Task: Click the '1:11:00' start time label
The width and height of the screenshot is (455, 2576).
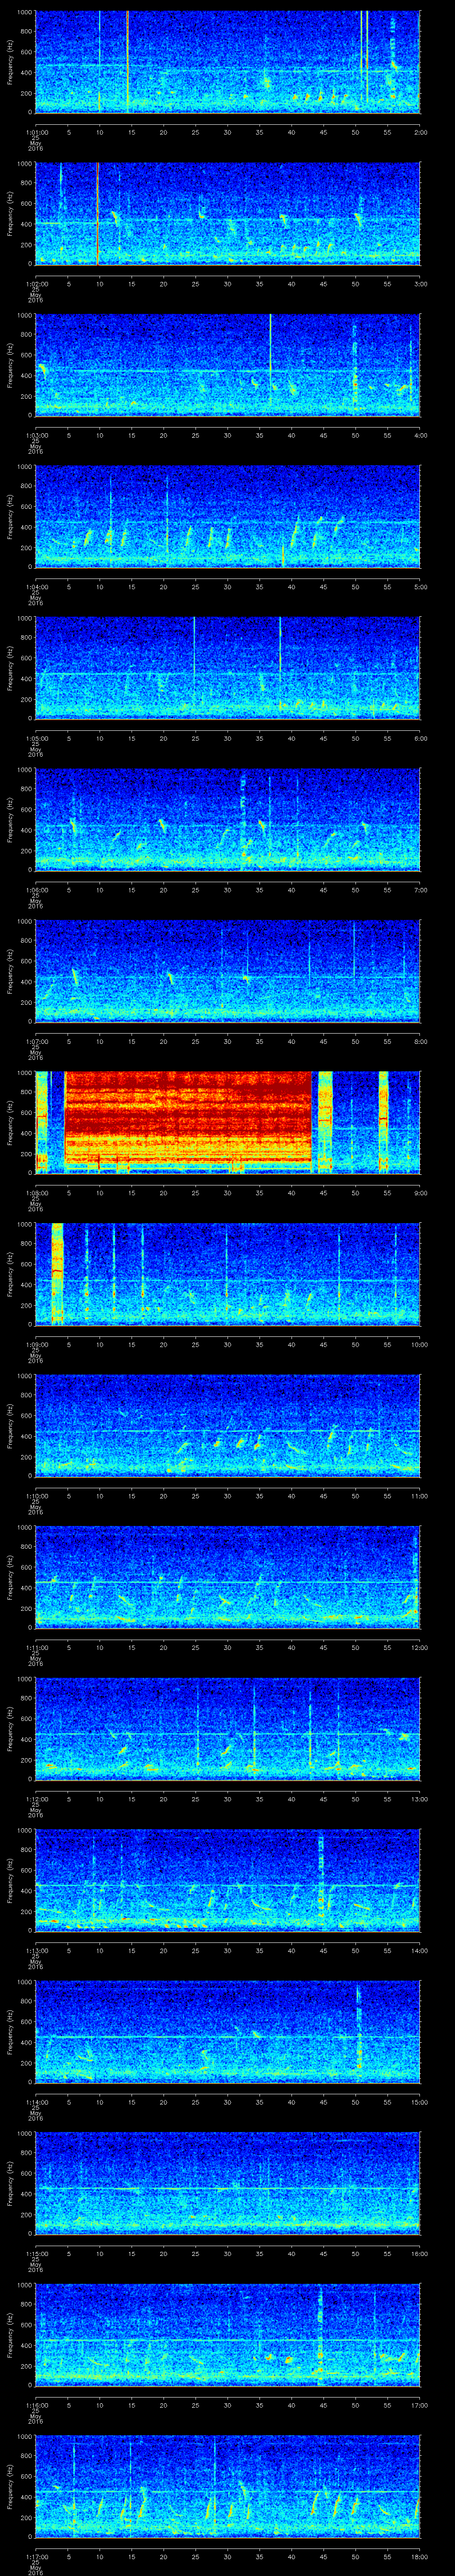Action: pos(37,1647)
